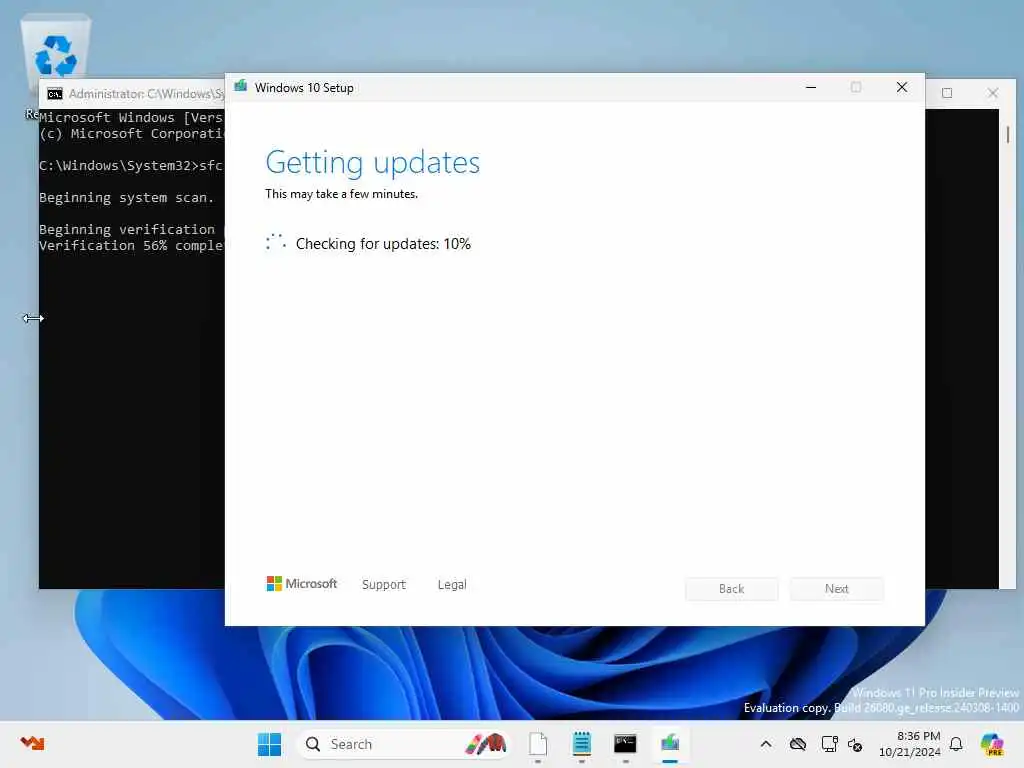Click the cloud sync tray icon
Viewport: 1024px width, 768px height.
coord(798,744)
